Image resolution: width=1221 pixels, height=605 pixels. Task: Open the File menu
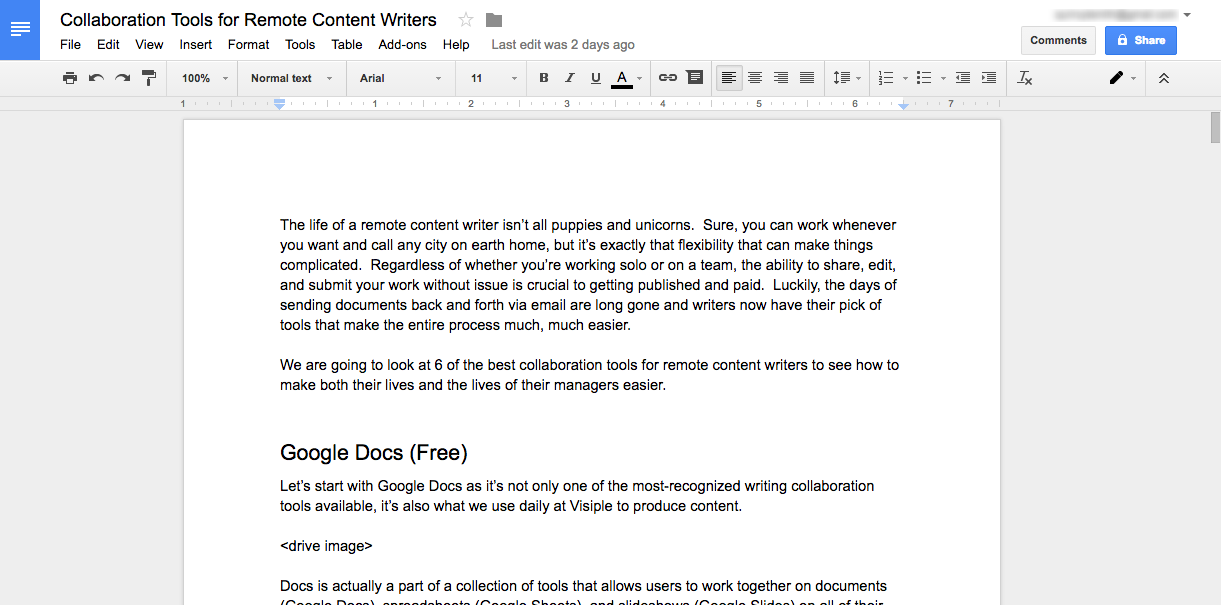pos(71,44)
